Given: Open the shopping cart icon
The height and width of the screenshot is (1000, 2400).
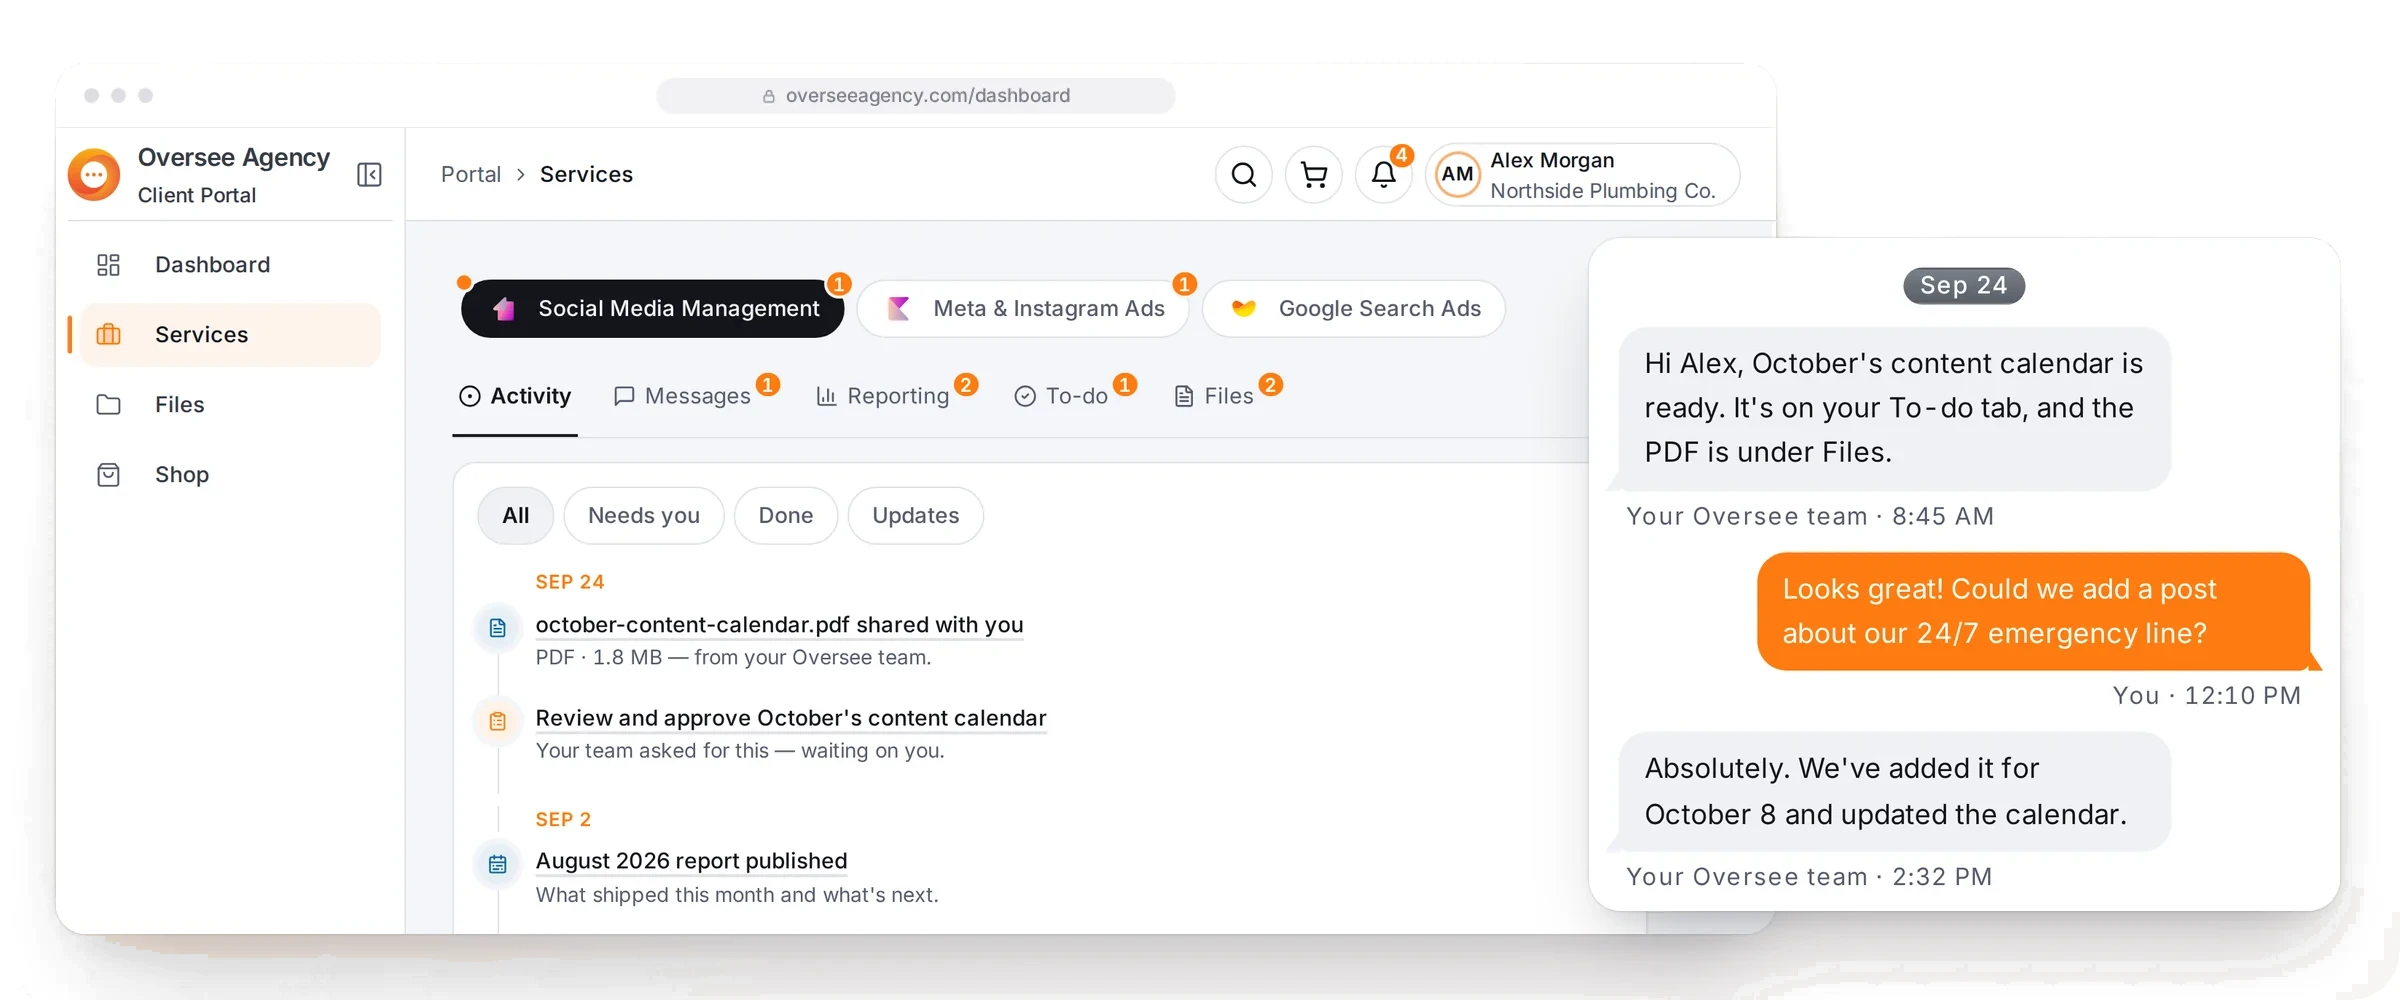Looking at the screenshot, I should 1313,175.
